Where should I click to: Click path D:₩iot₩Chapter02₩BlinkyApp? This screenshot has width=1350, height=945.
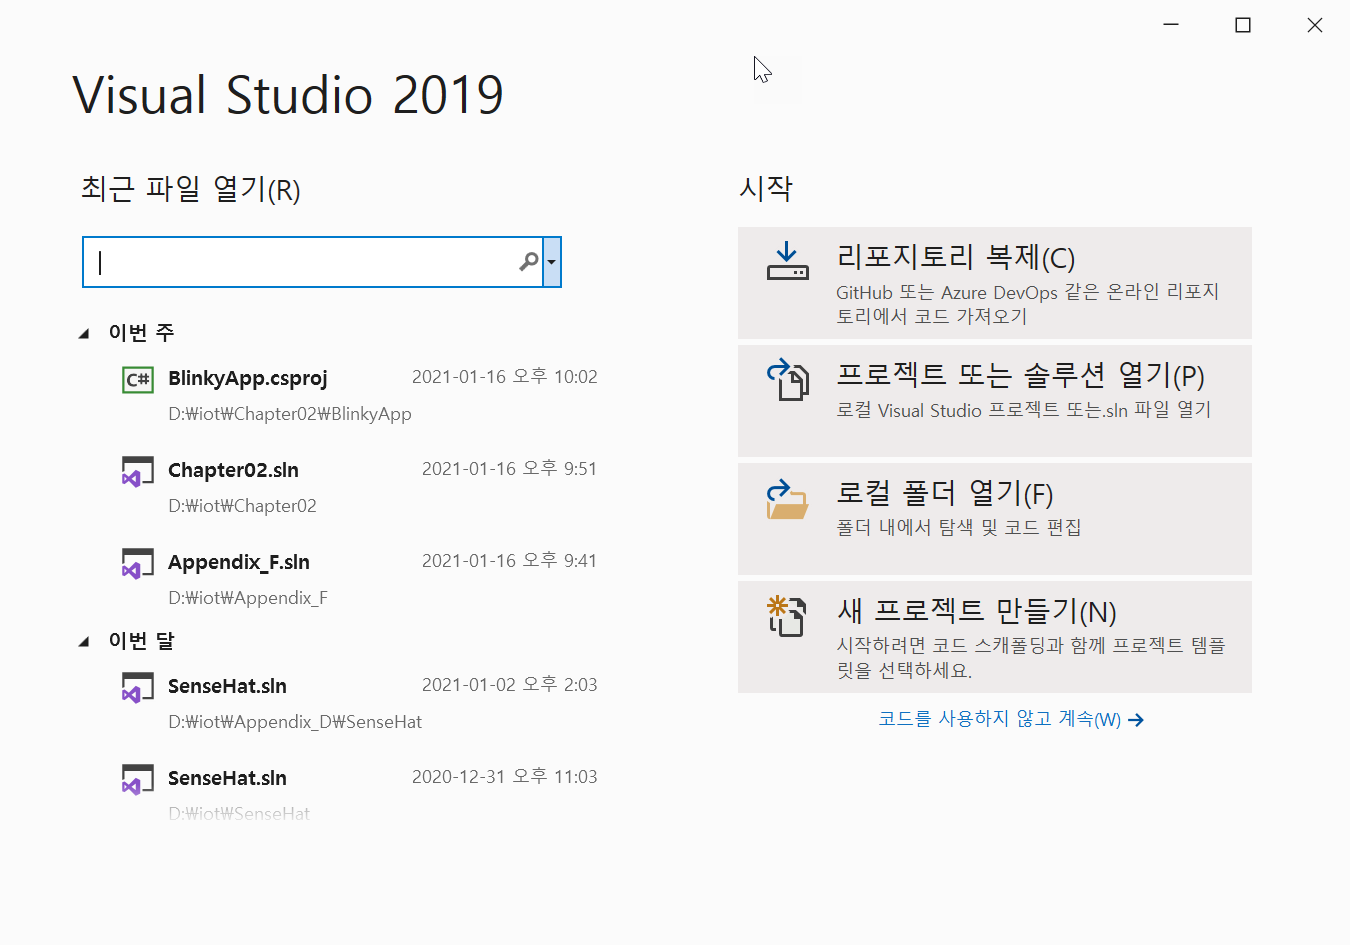tap(290, 414)
